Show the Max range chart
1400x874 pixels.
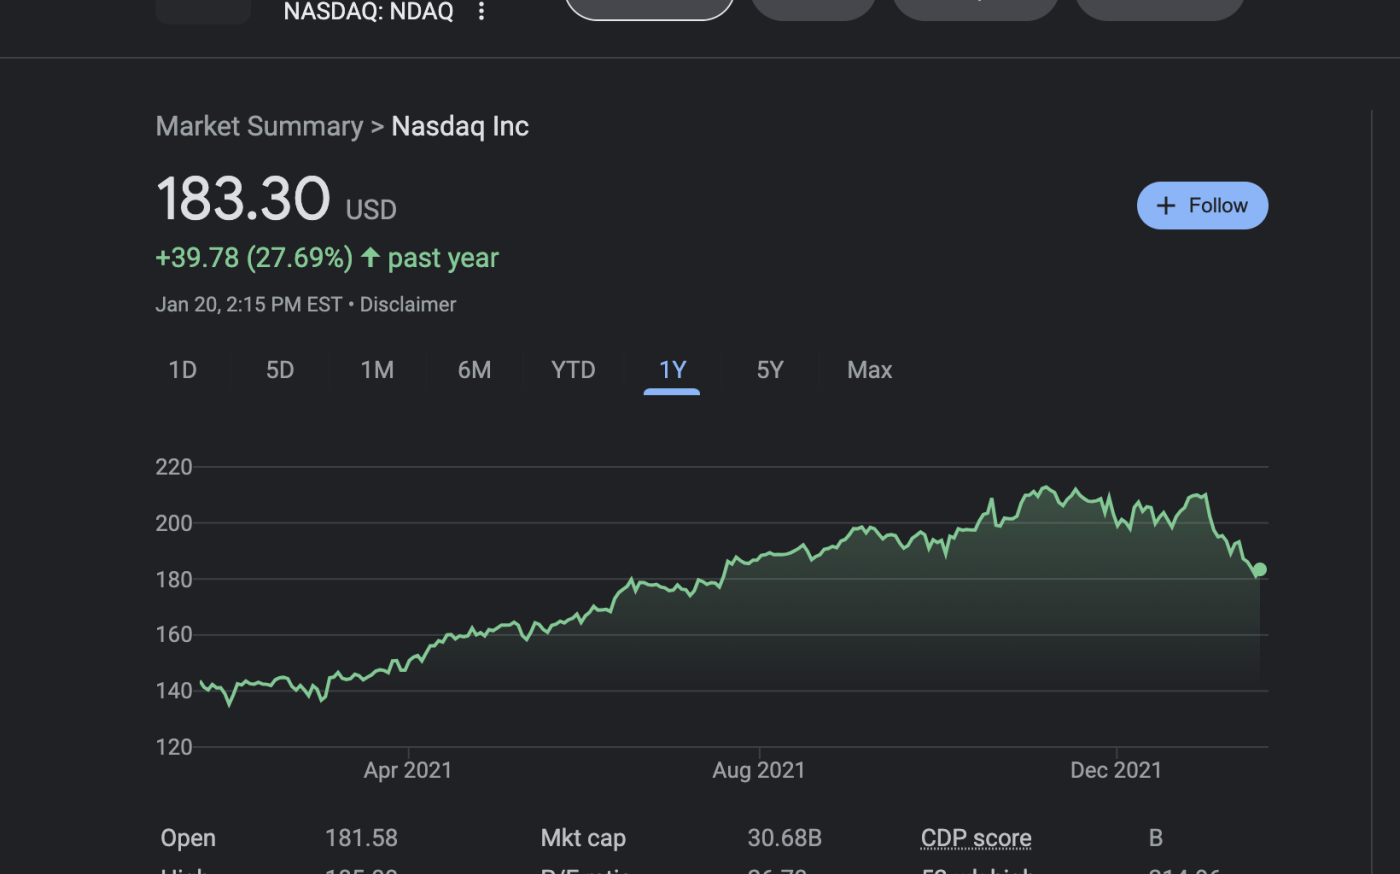[x=869, y=370]
